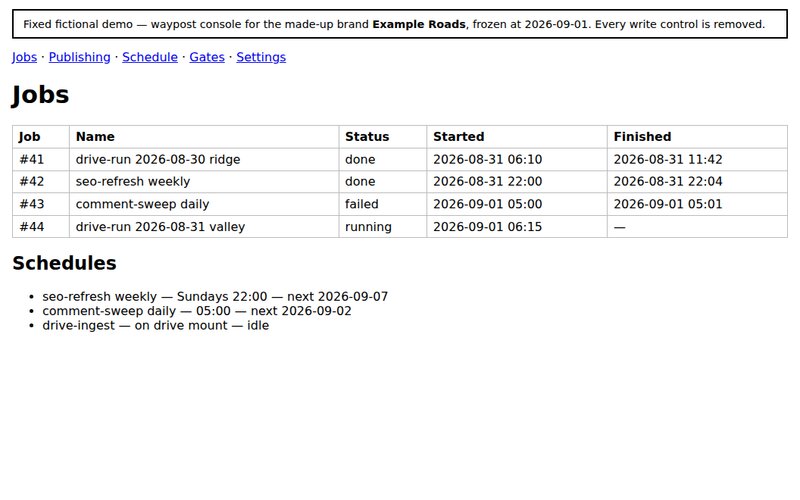The width and height of the screenshot is (800, 500).
Task: Click the dash in job #44 Finished cell
Action: pyautogui.click(x=620, y=227)
